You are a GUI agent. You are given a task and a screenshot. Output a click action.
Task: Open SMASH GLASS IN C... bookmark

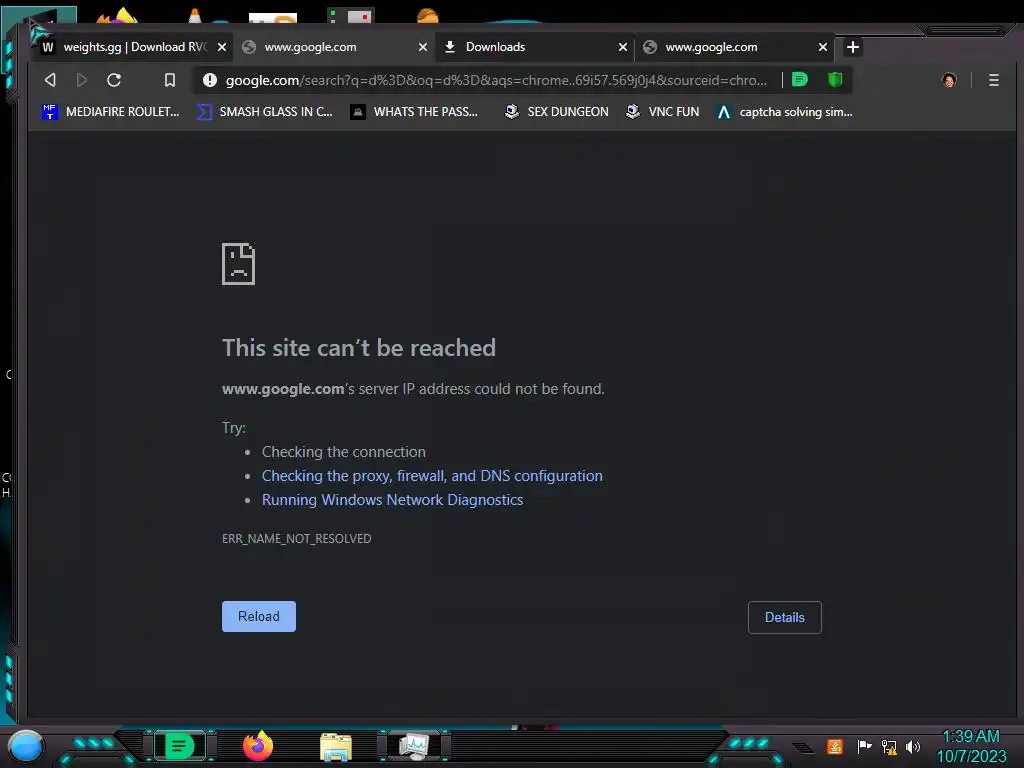(x=264, y=112)
